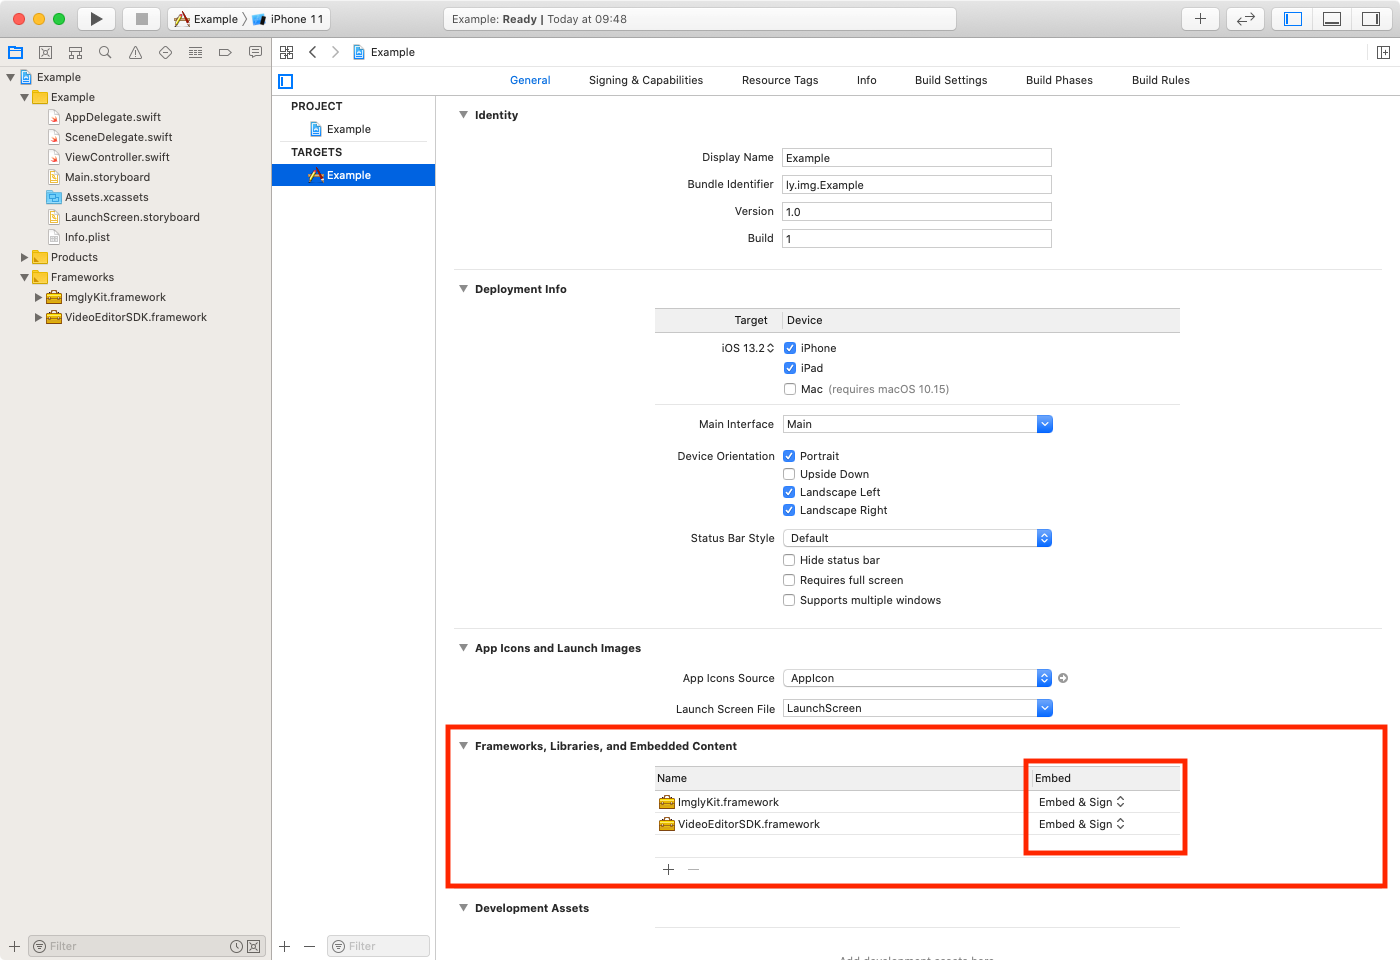Go forward in editor history

coord(335,52)
